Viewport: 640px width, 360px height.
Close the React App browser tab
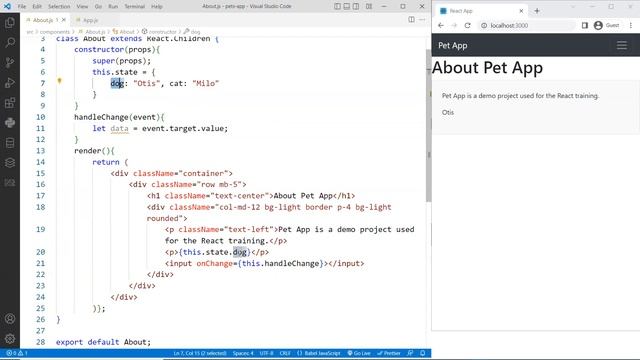(x=521, y=11)
